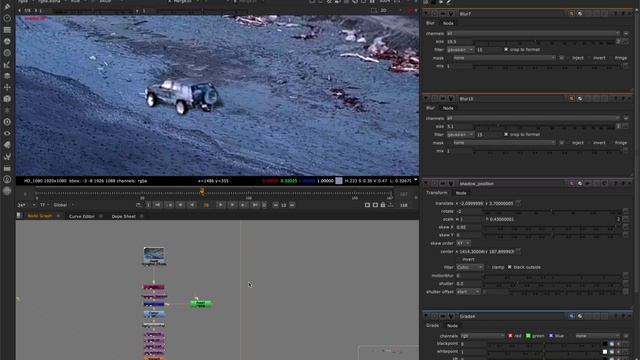This screenshot has height=360, width=640.
Task: Adjust the shadow_position rotate slider
Action: click(552, 211)
